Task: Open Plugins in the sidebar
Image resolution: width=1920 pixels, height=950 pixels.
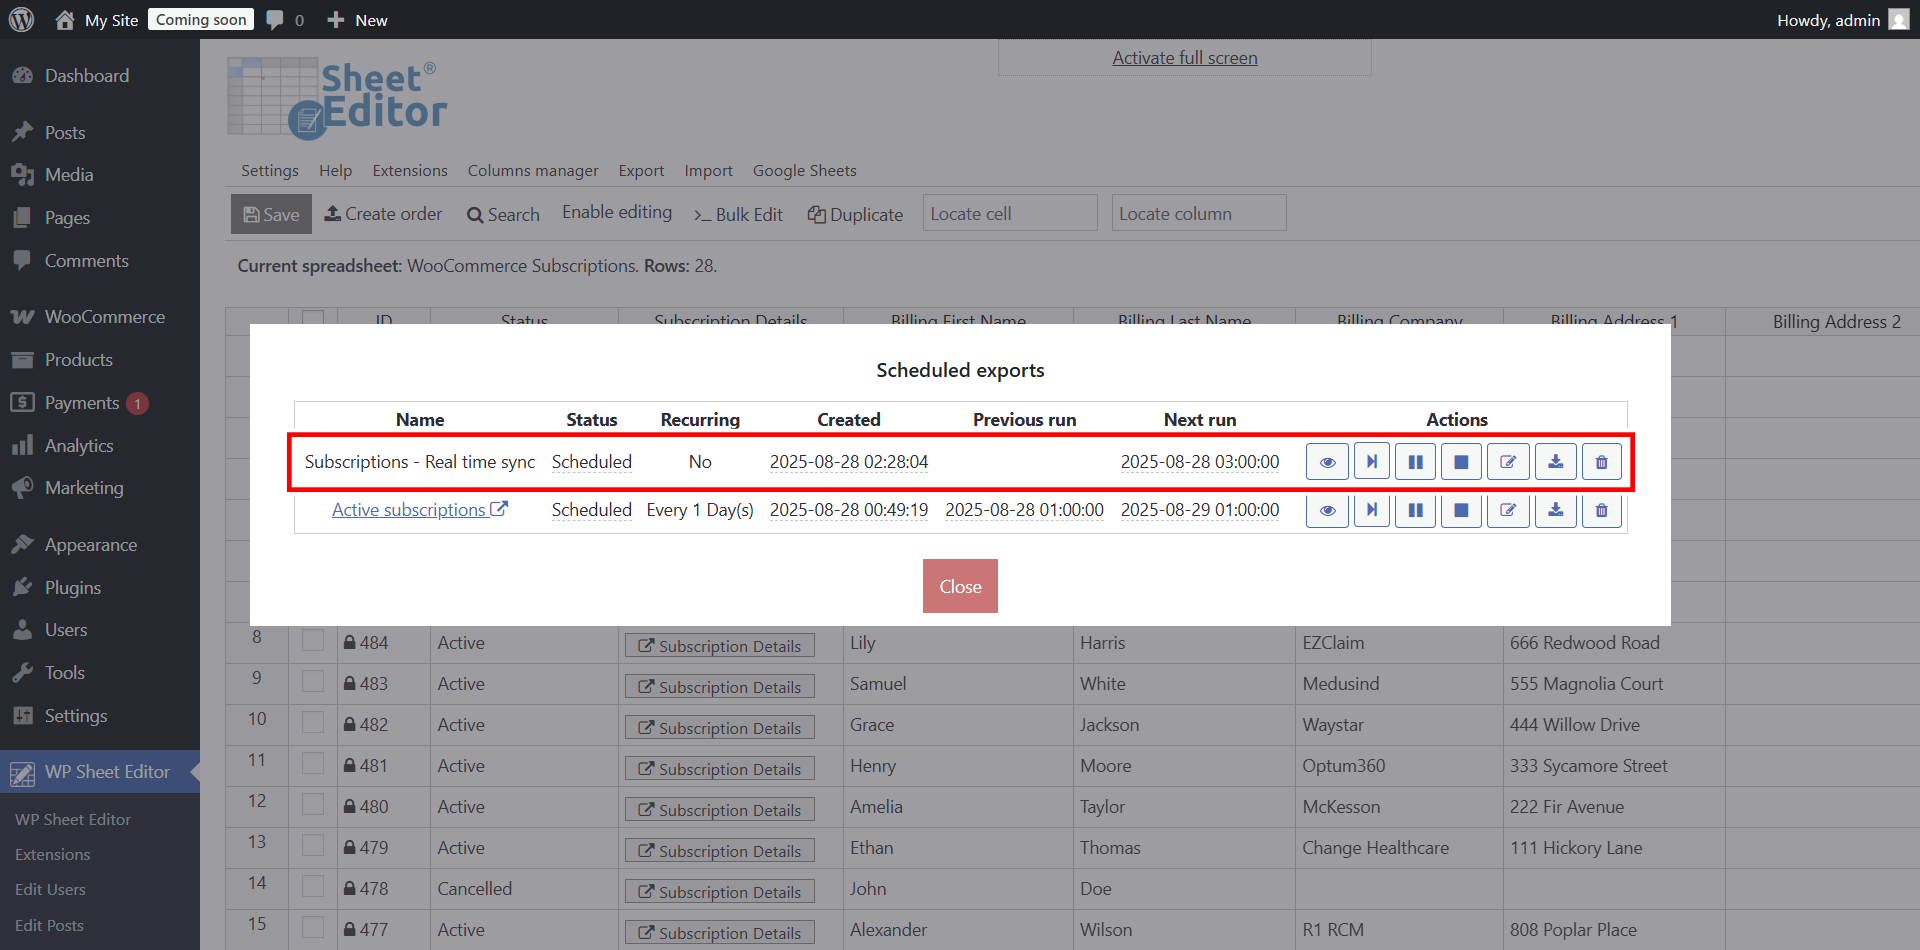Action: click(x=100, y=588)
